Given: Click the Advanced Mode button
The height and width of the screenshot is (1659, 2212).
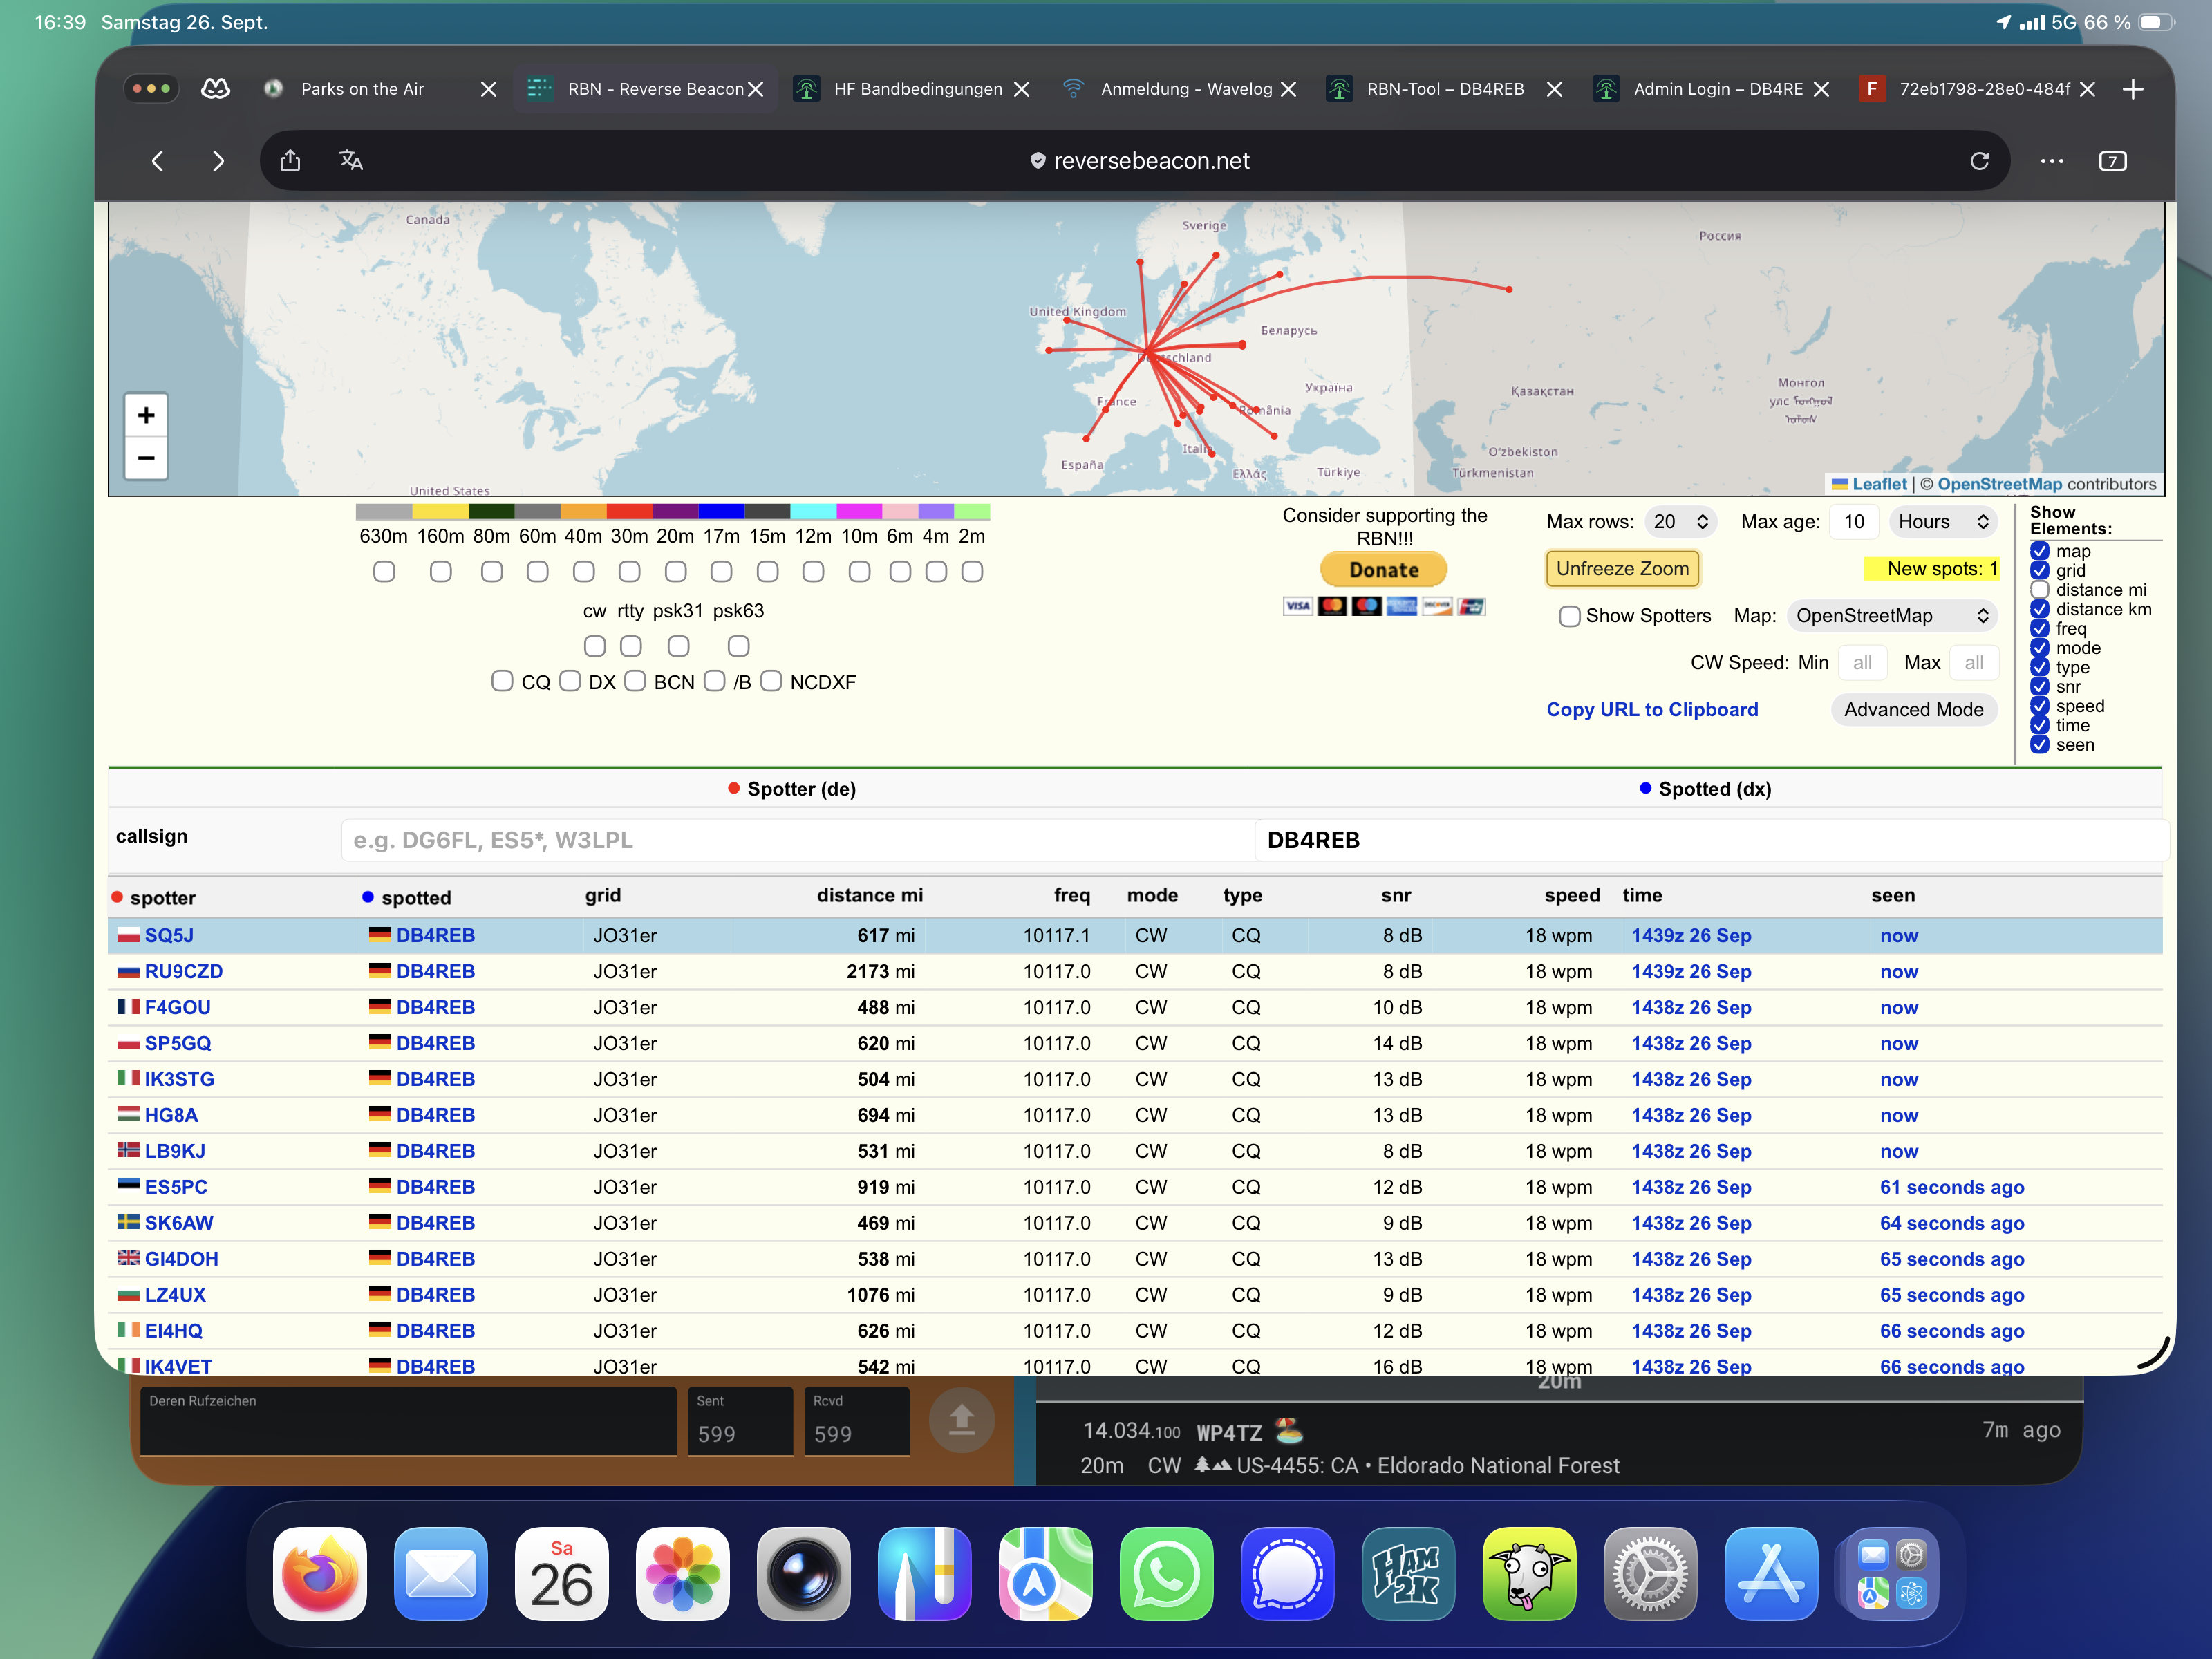Looking at the screenshot, I should pyautogui.click(x=1914, y=709).
